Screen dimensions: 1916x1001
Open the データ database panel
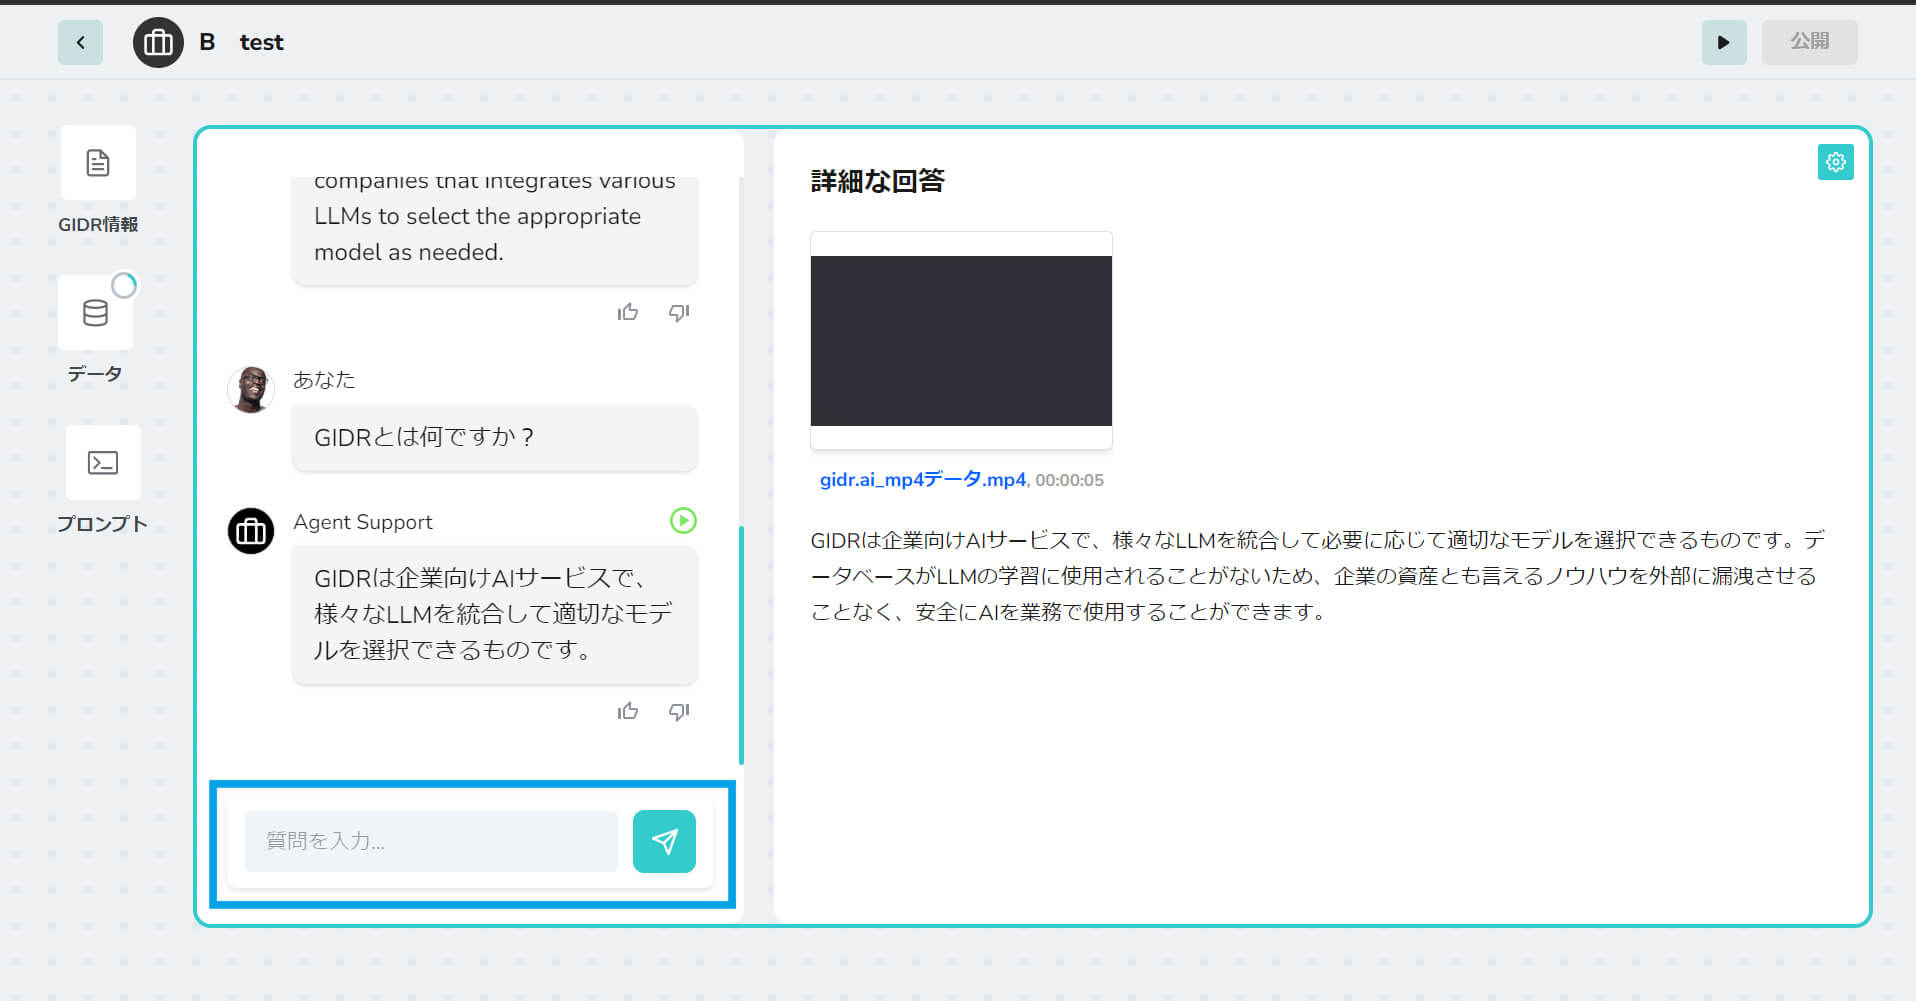(x=95, y=313)
